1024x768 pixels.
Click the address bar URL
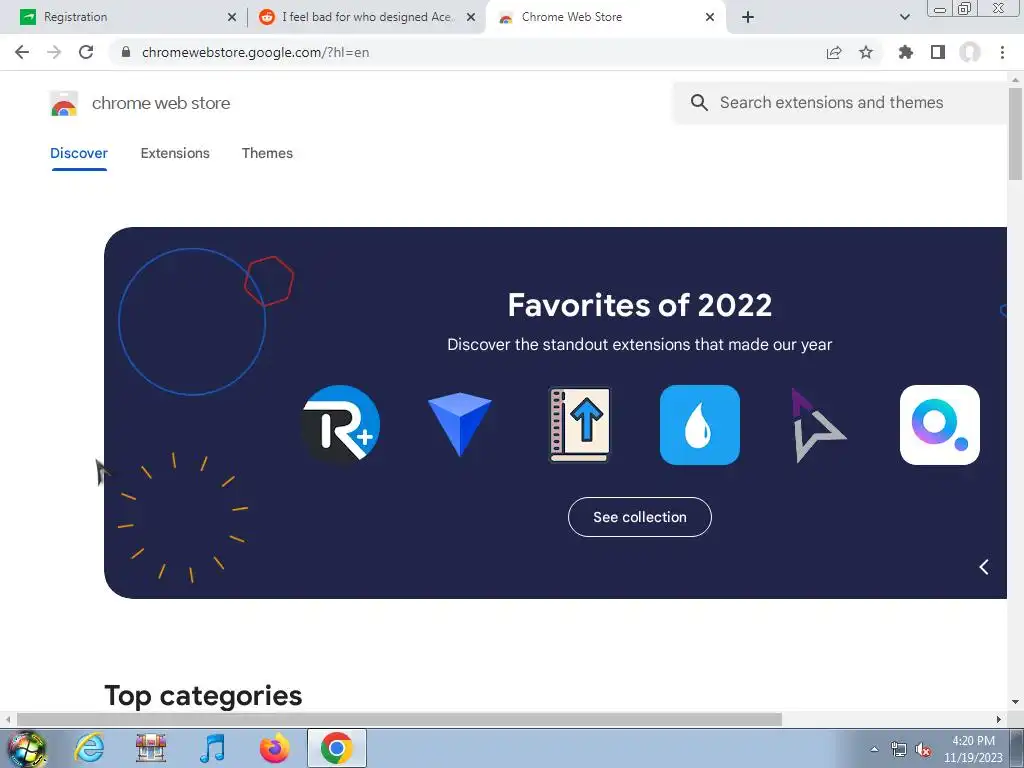[255, 52]
